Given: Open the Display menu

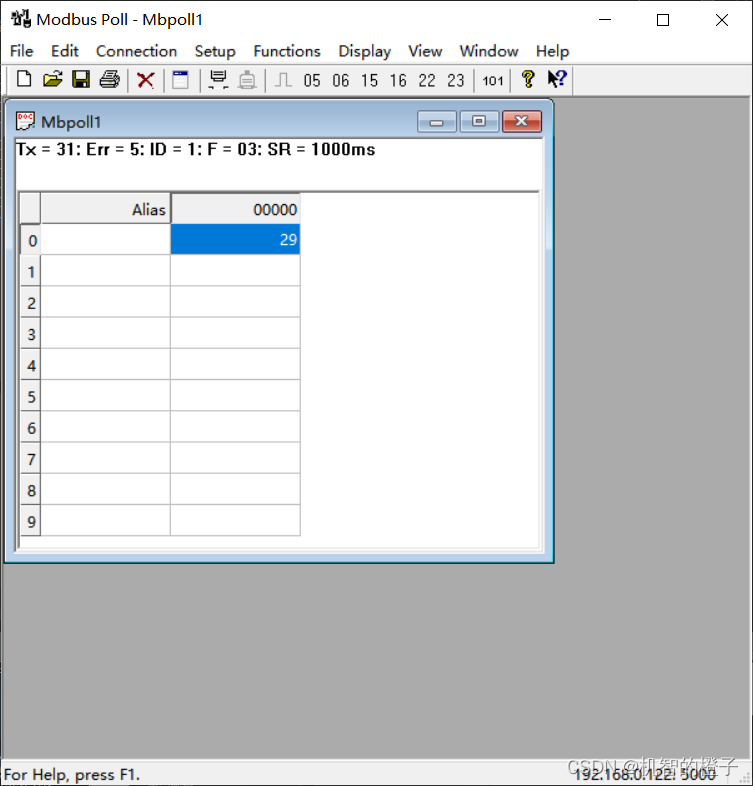Looking at the screenshot, I should coord(364,51).
